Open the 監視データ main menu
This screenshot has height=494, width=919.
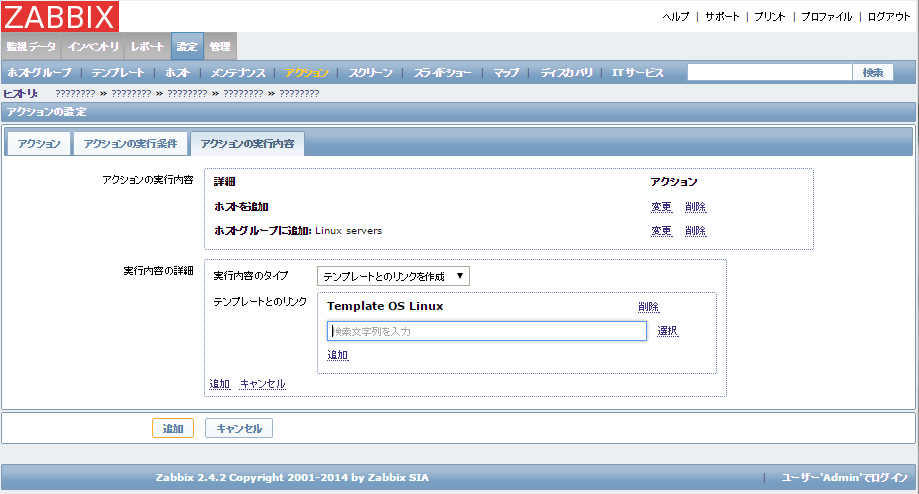[31, 47]
